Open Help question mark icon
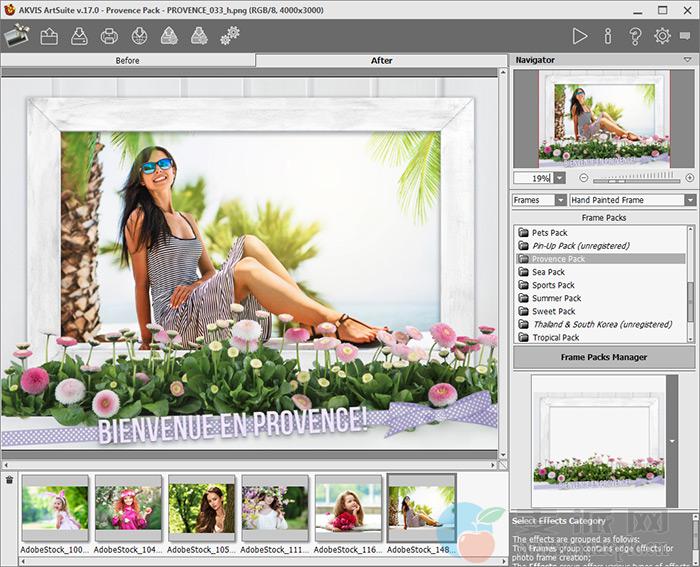The height and width of the screenshot is (567, 700). (x=635, y=37)
